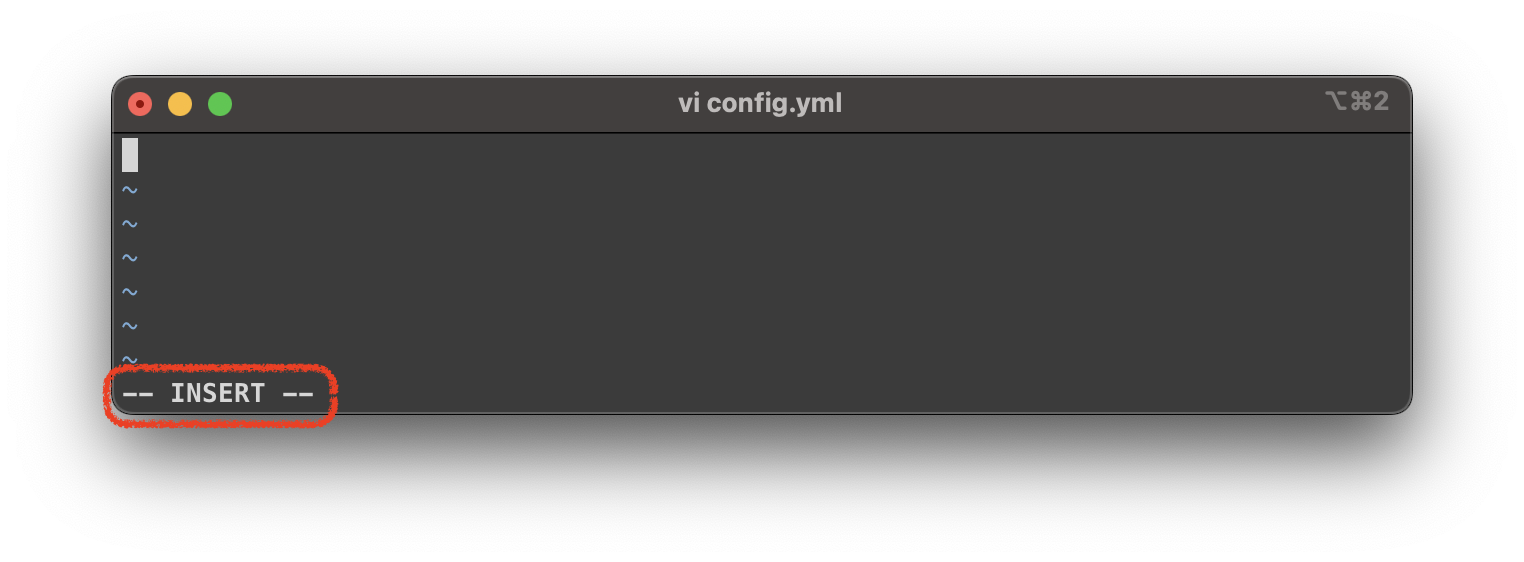Click the word INSERT in status line
This screenshot has height=562, width=1524.
click(x=218, y=393)
